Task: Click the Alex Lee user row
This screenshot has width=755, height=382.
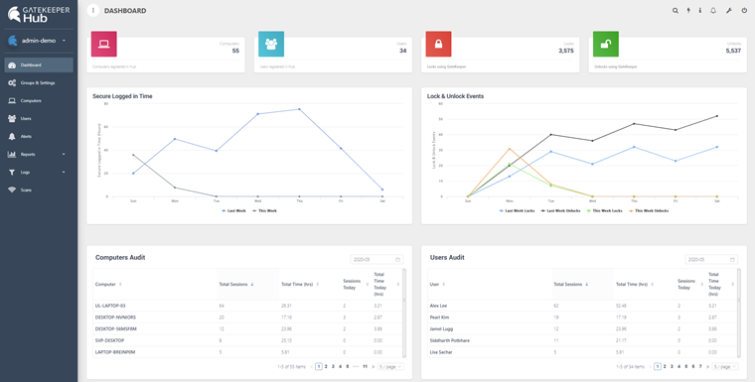Action: (x=582, y=306)
